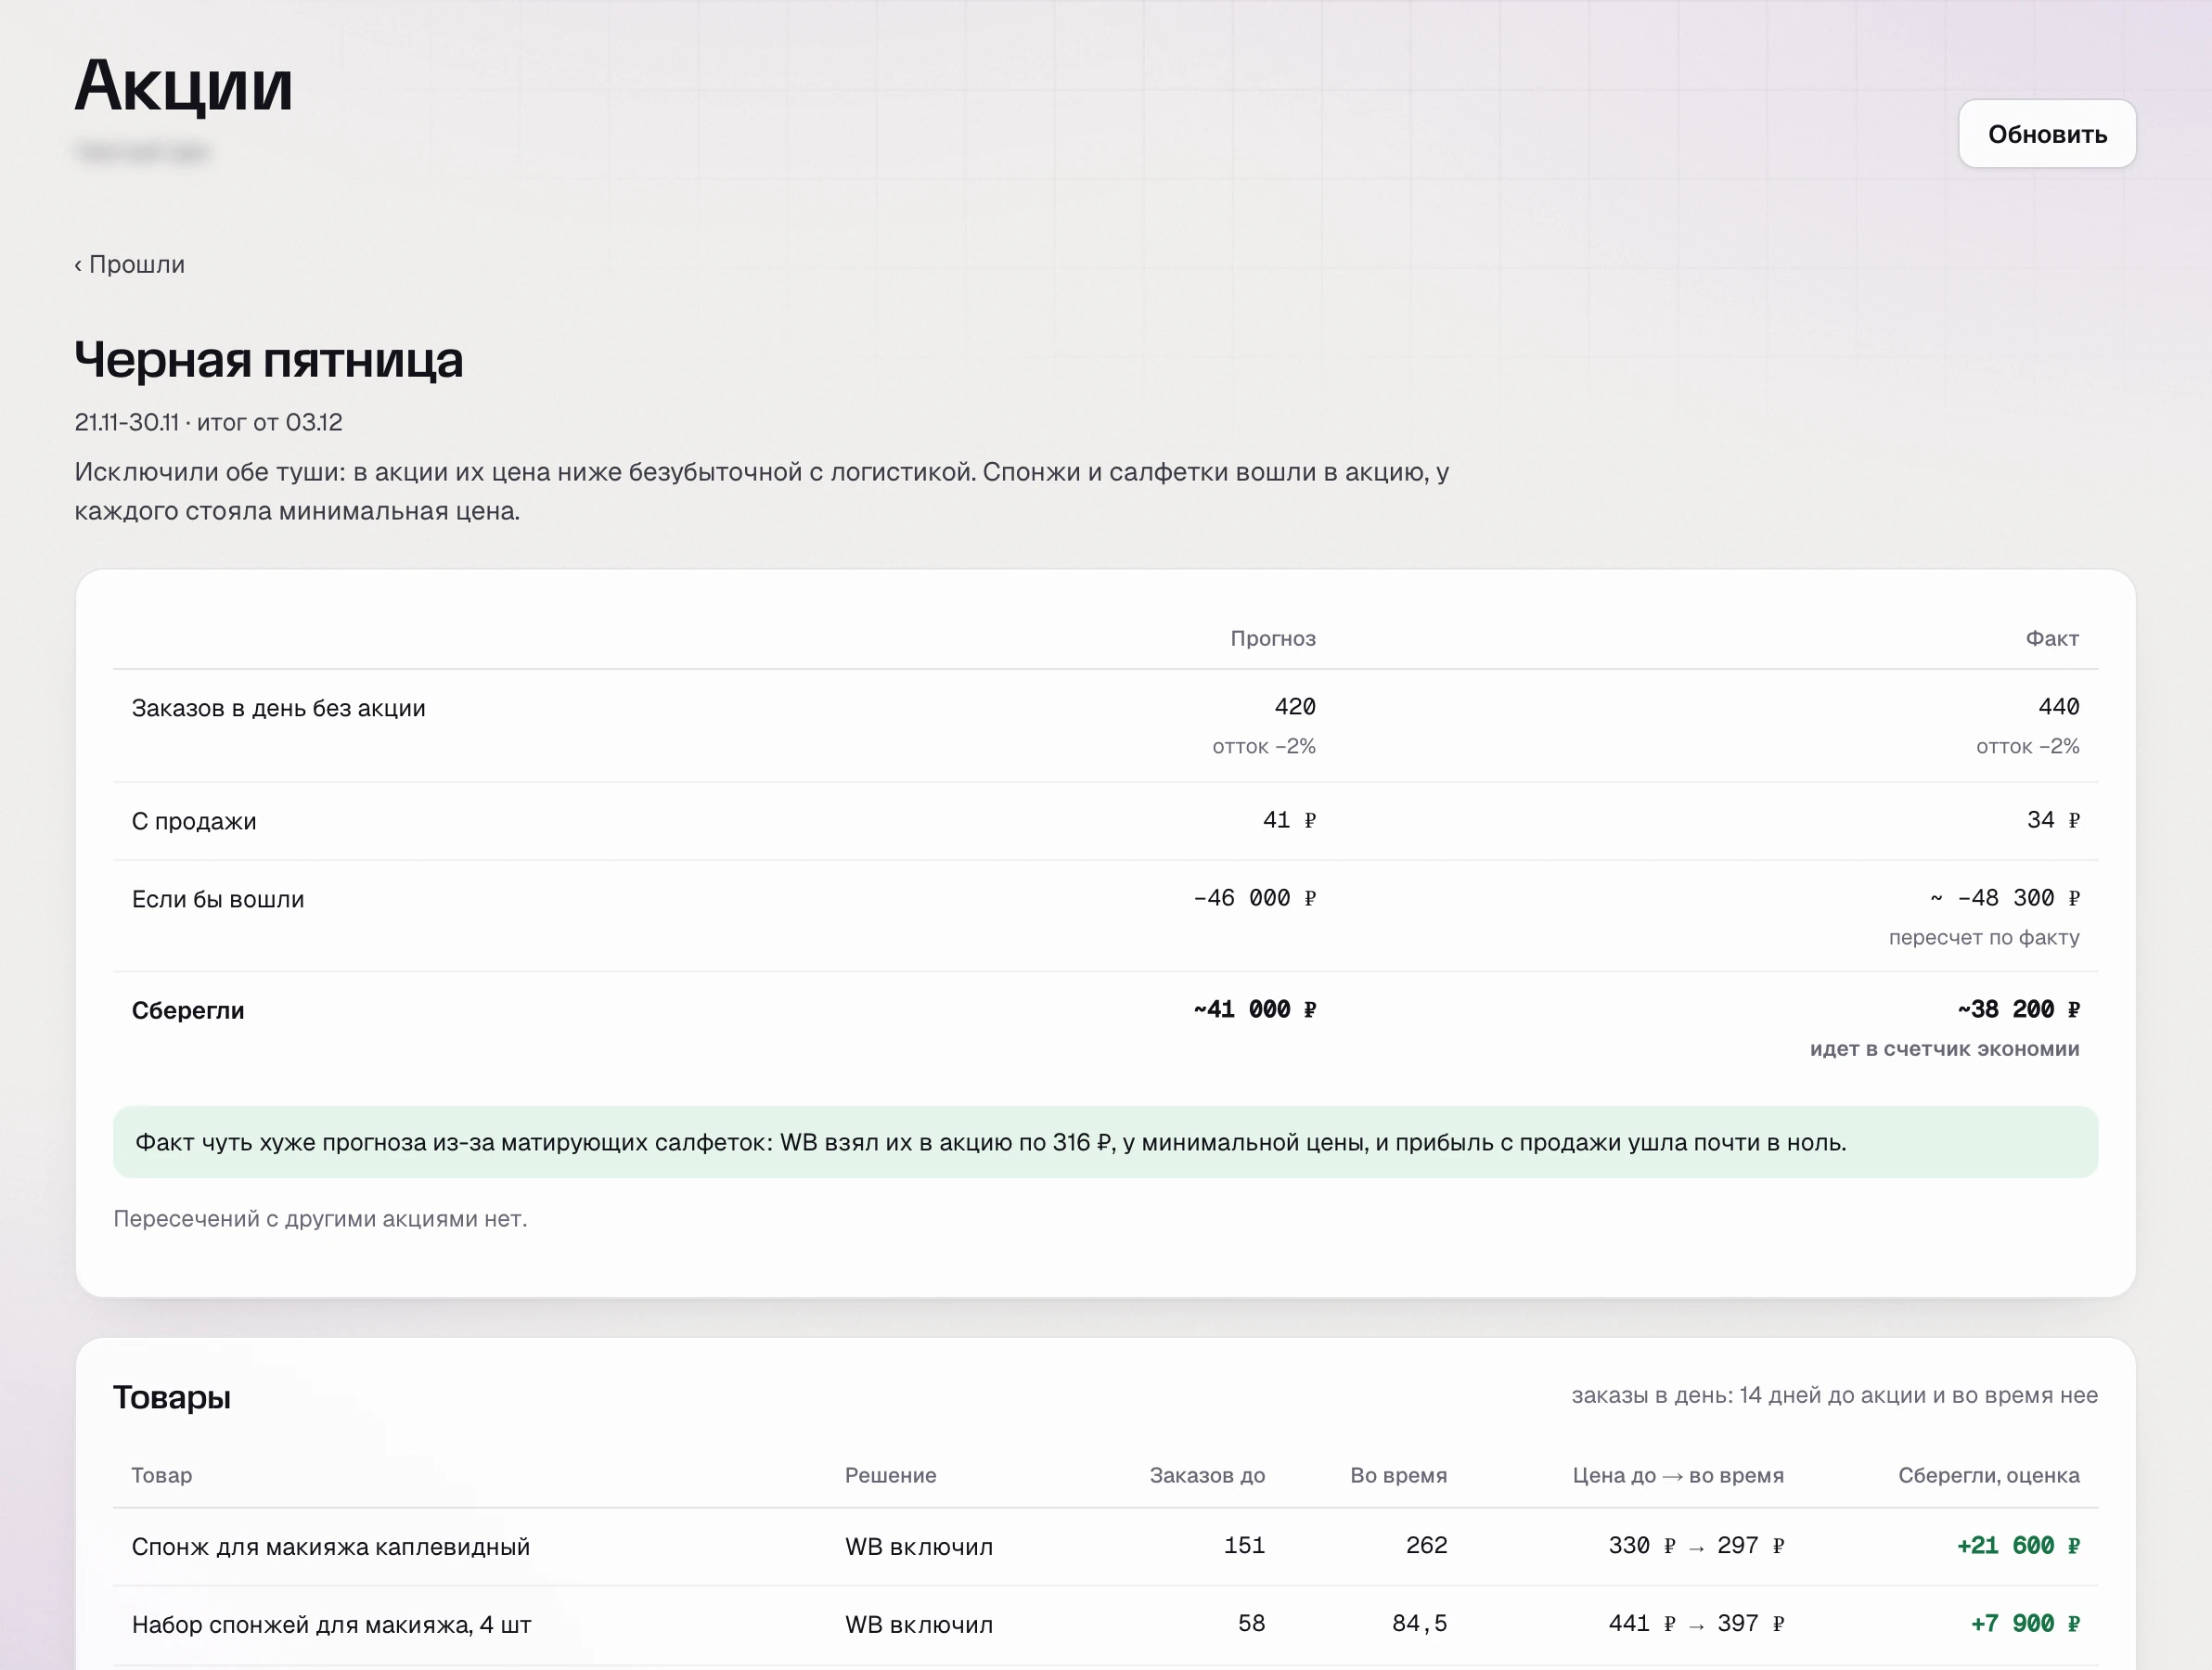Click the date line 21.11-30.11 · итог от 03.12
Screen dimensions: 2212x1670
(208, 422)
